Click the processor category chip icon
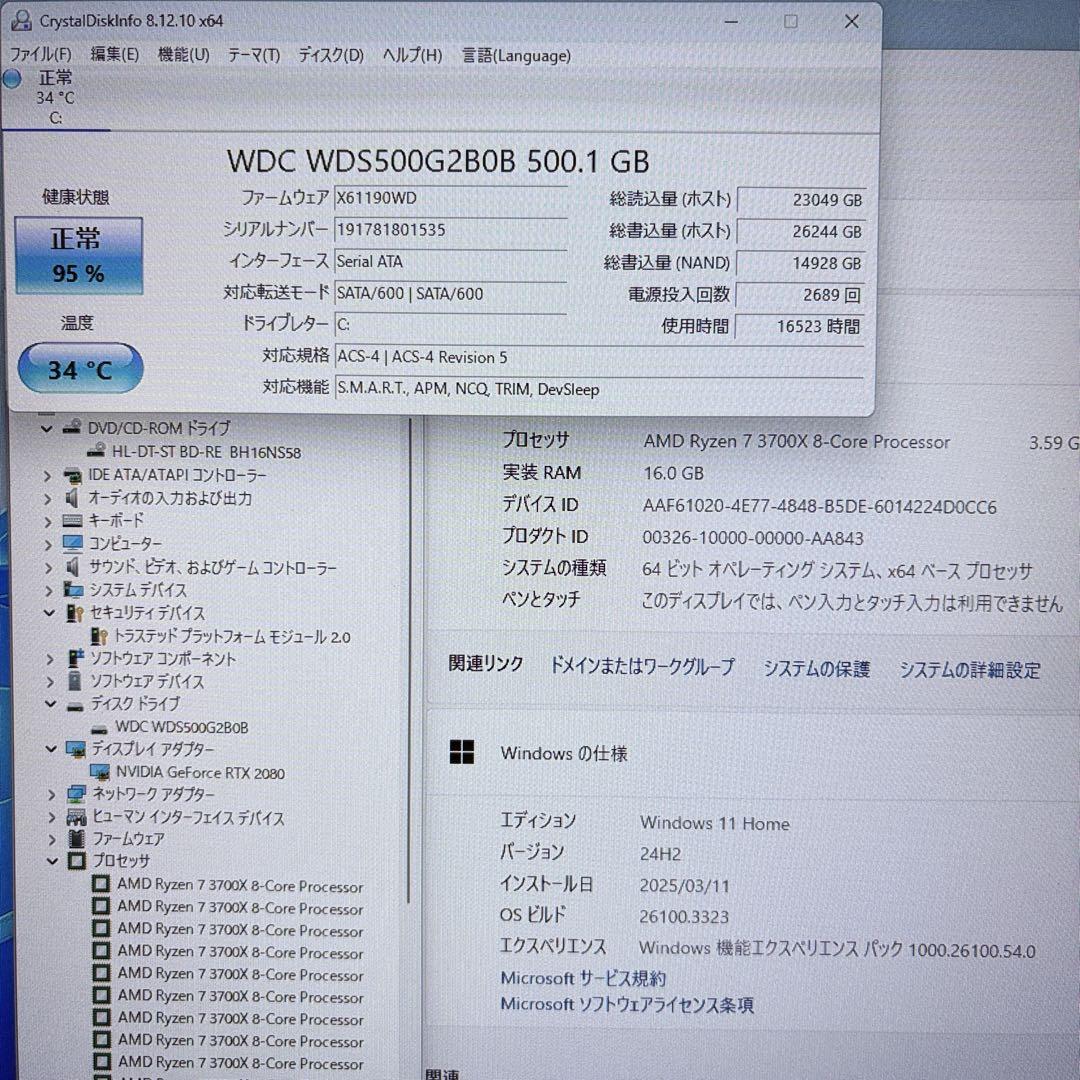Viewport: 1080px width, 1080px height. (76, 861)
